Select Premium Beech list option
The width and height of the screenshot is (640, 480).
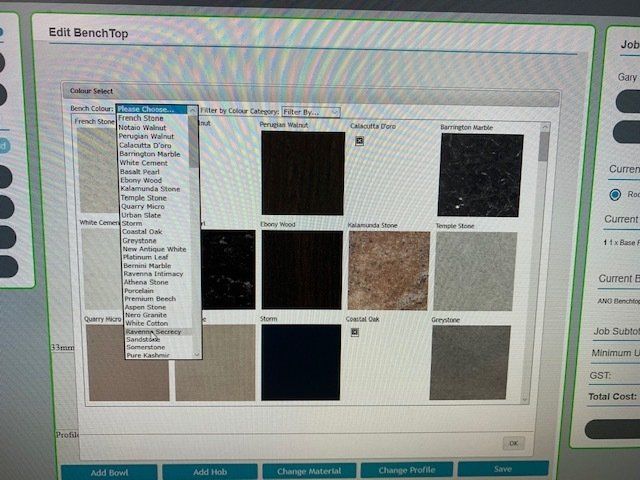tap(150, 299)
